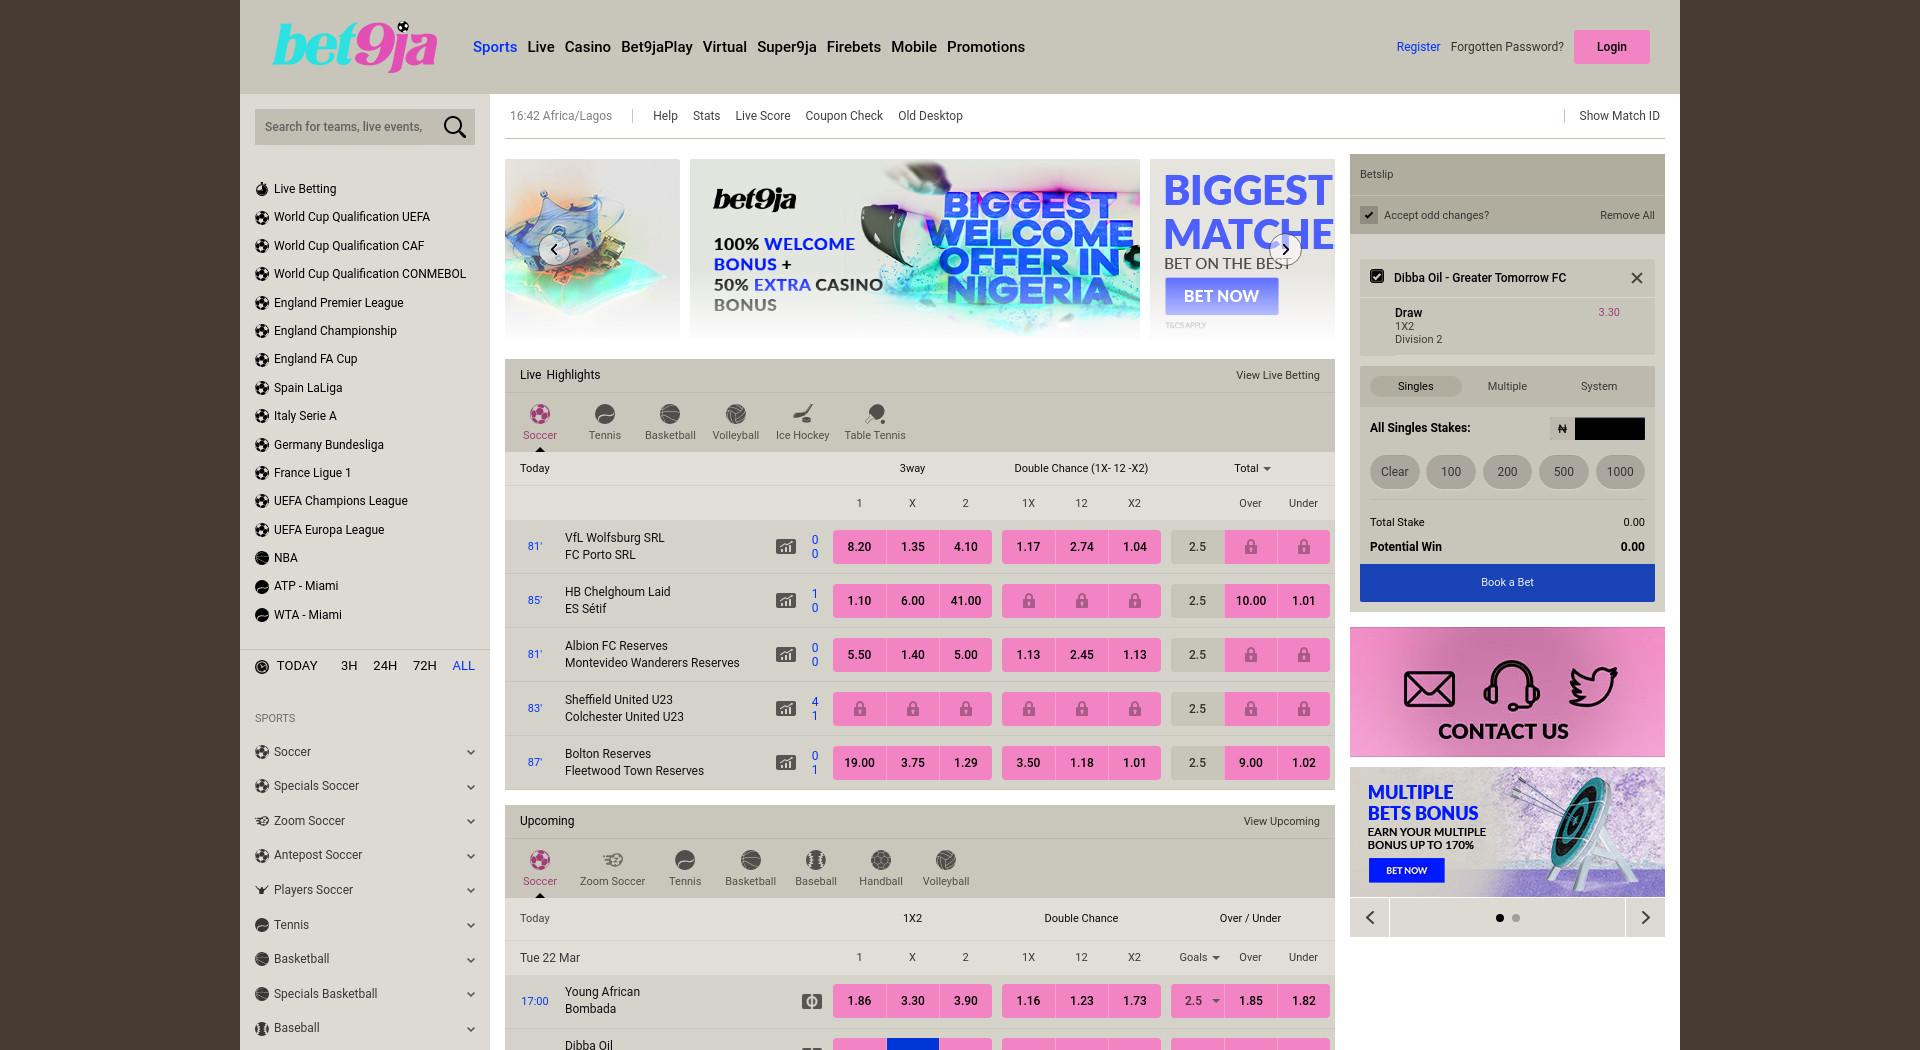Open stats chart for Bolton Reserves match
The image size is (1920, 1050).
click(786, 763)
